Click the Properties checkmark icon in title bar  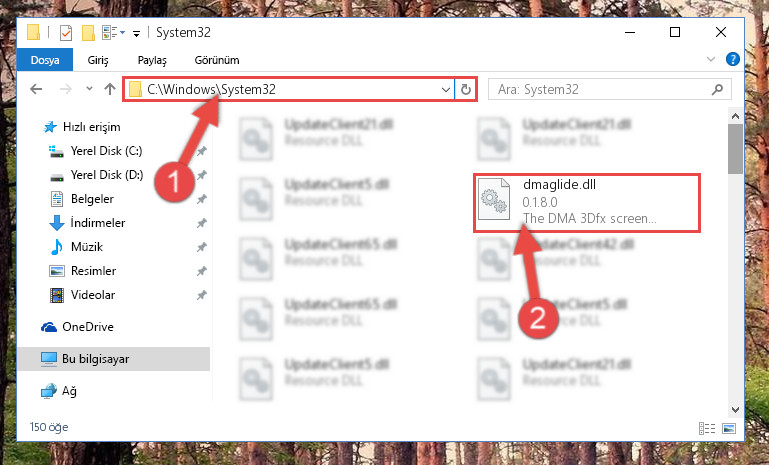click(x=65, y=33)
